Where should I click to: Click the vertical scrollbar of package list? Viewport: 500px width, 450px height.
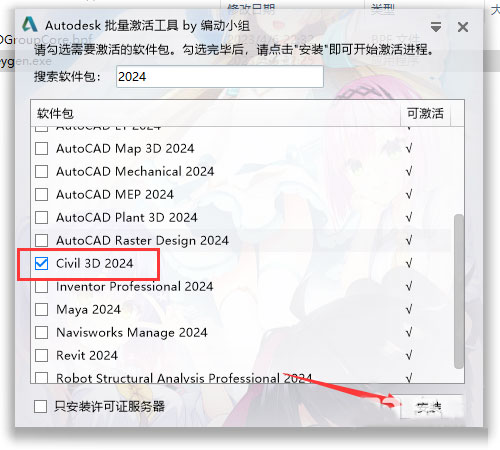pos(459,291)
